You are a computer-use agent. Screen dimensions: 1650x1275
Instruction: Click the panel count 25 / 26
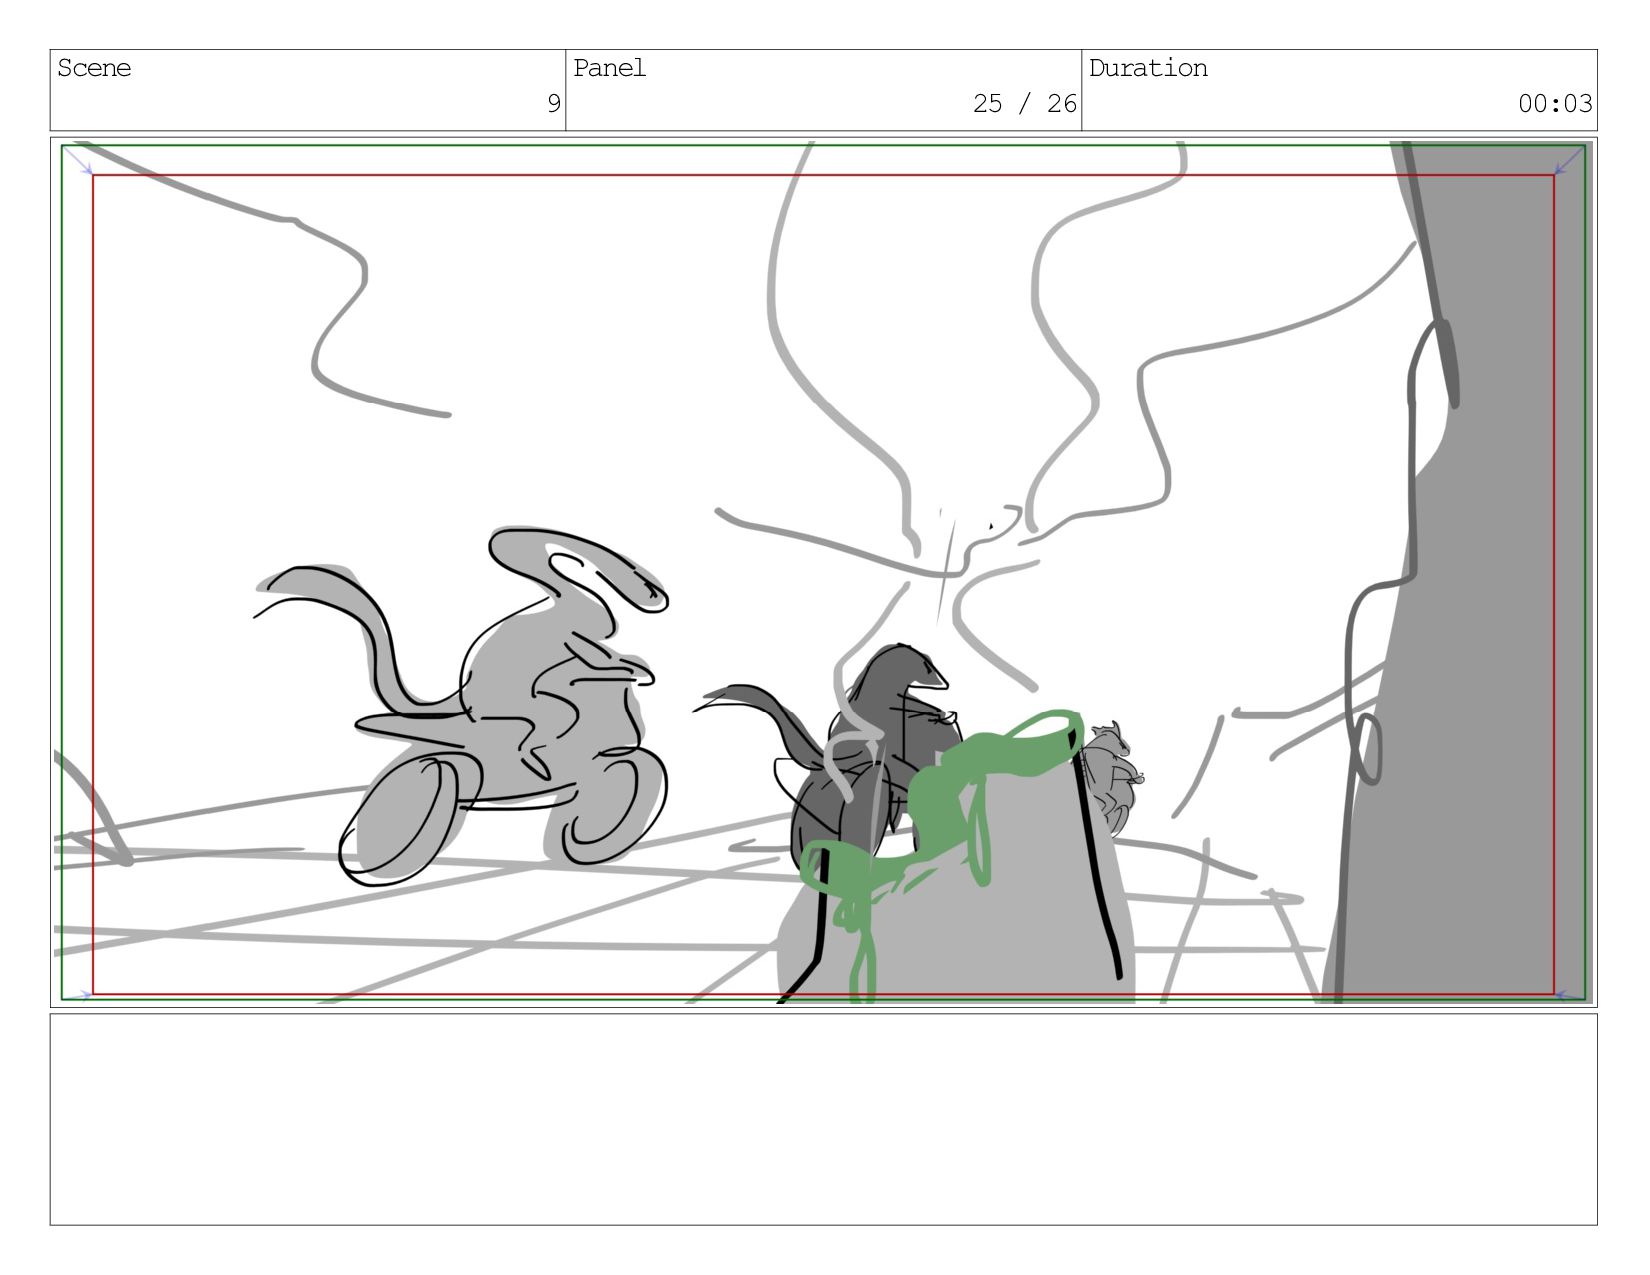(x=1024, y=103)
